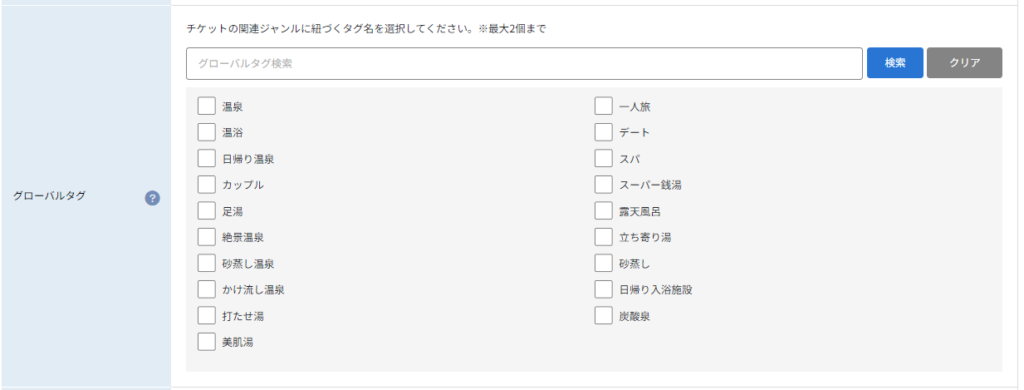
Task: Click the blue 検索 button
Action: click(x=895, y=63)
